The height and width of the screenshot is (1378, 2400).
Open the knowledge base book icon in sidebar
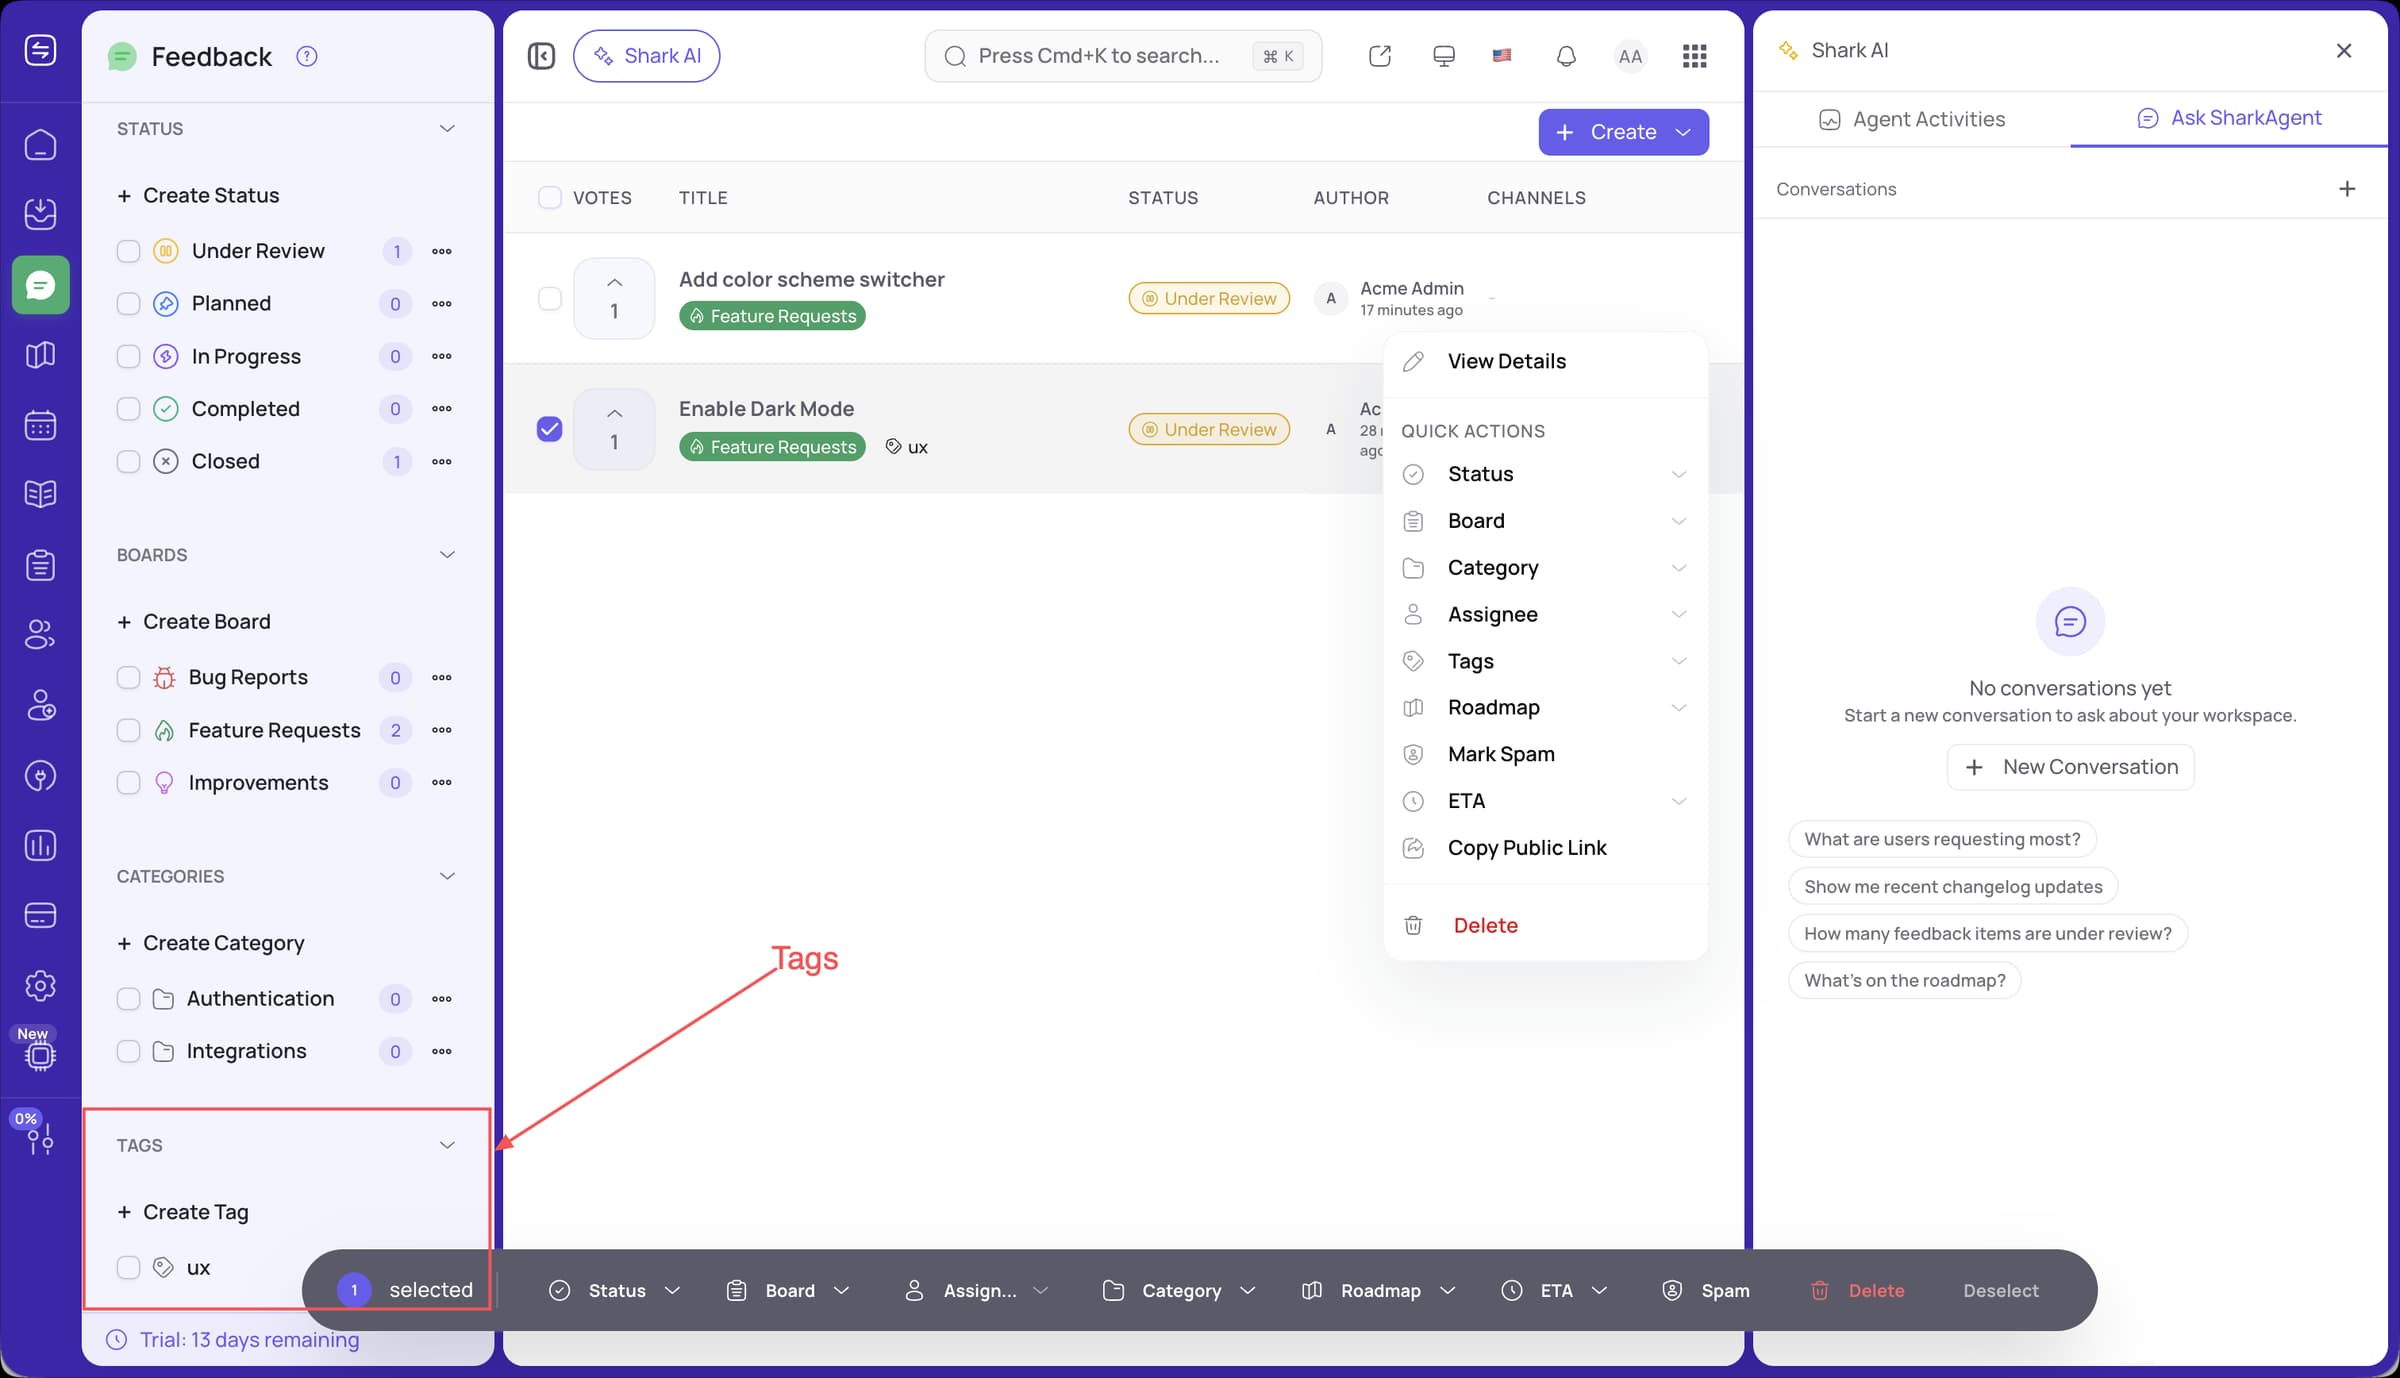40,494
